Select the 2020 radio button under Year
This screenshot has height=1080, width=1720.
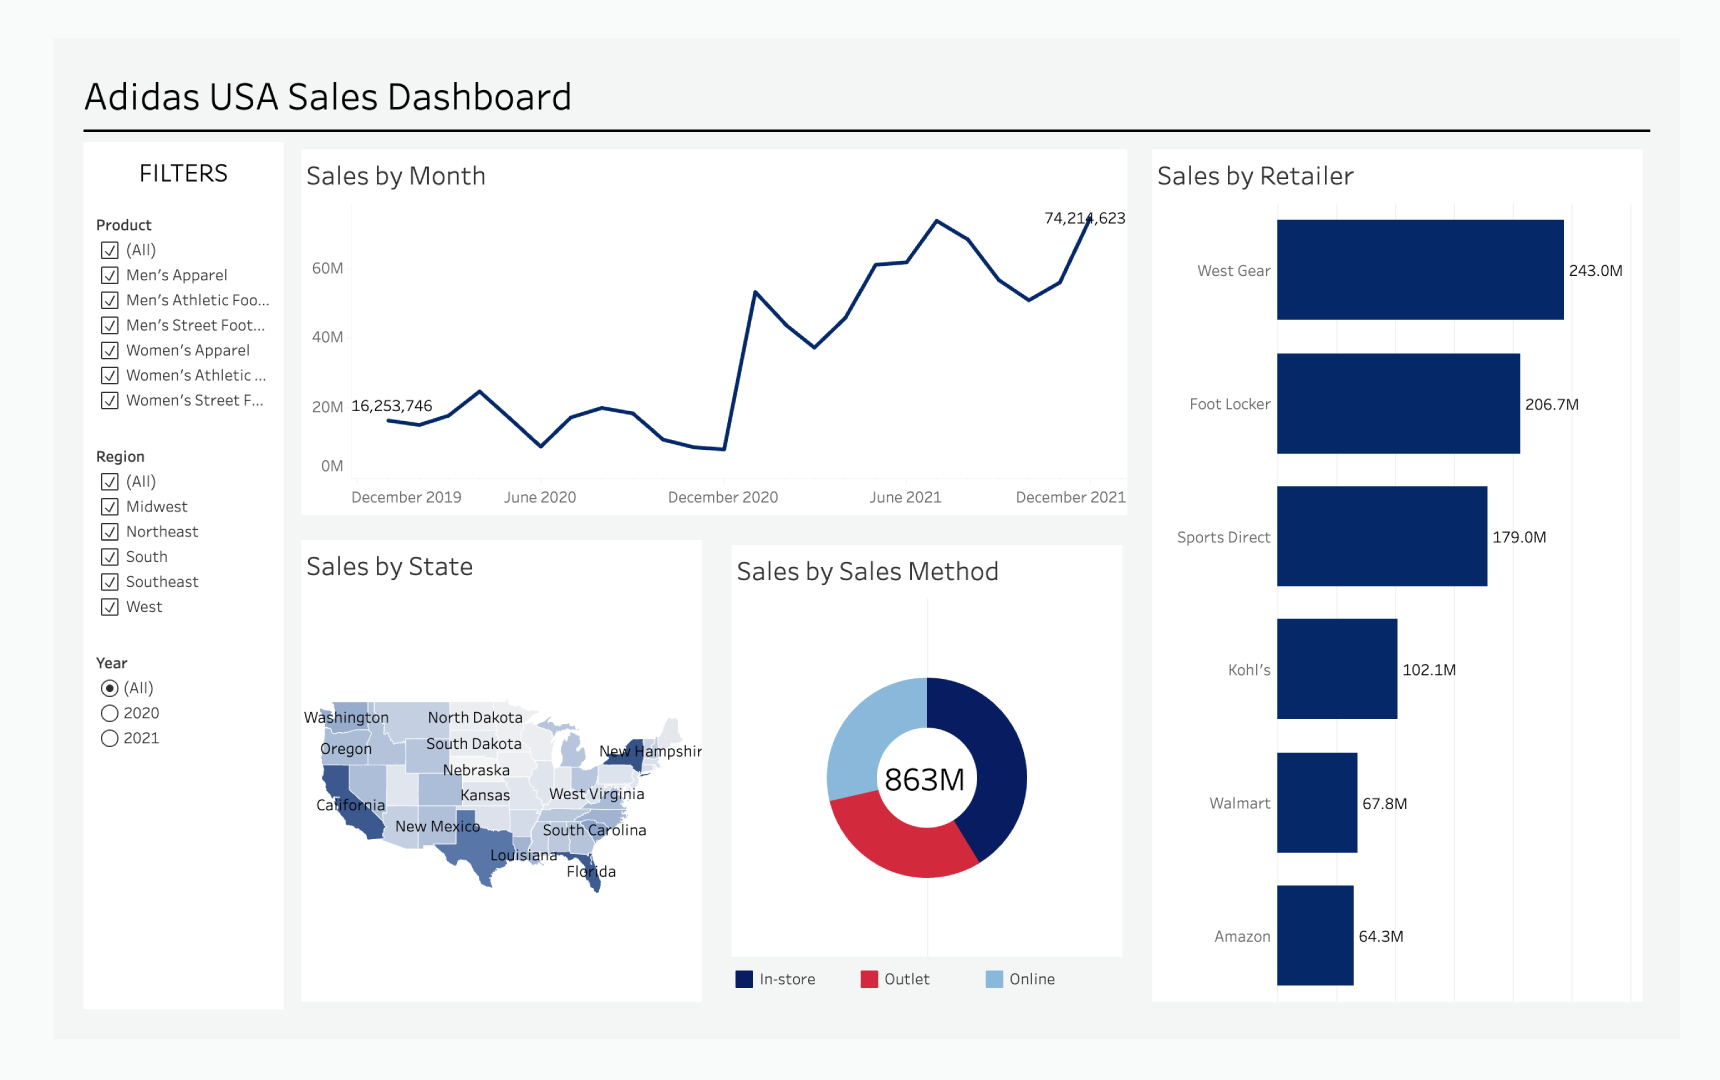click(109, 713)
